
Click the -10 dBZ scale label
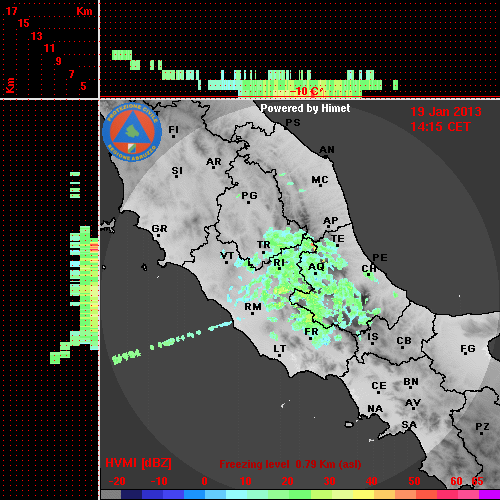pos(159,481)
